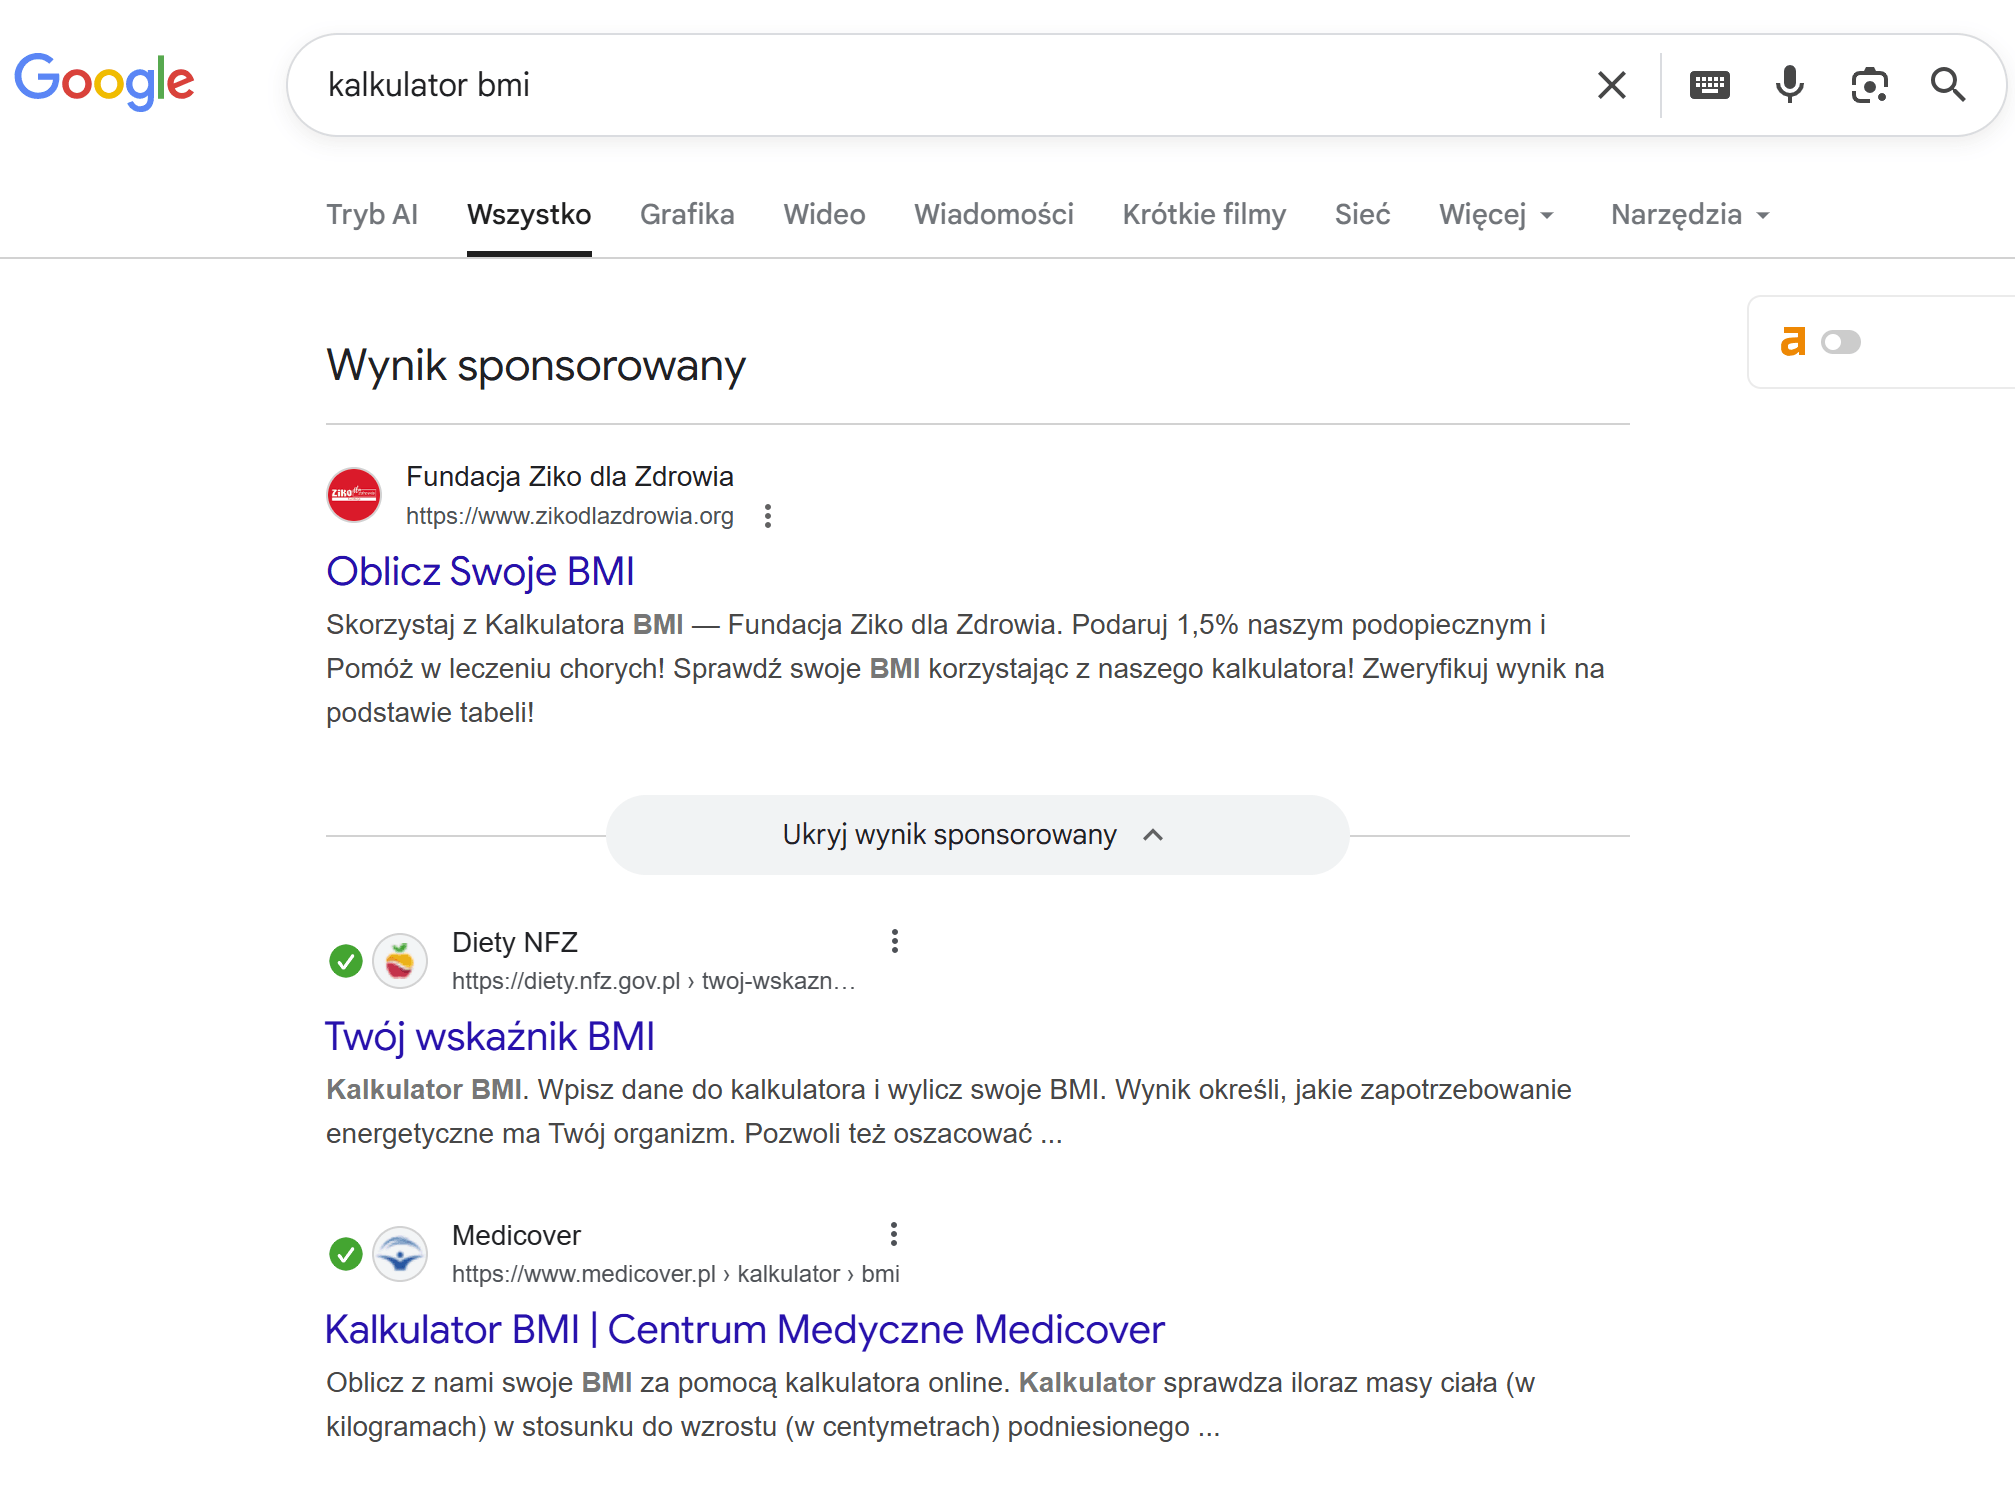2015x1491 pixels.
Task: Toggle the switch next to orange 'a' icon
Action: [1840, 342]
